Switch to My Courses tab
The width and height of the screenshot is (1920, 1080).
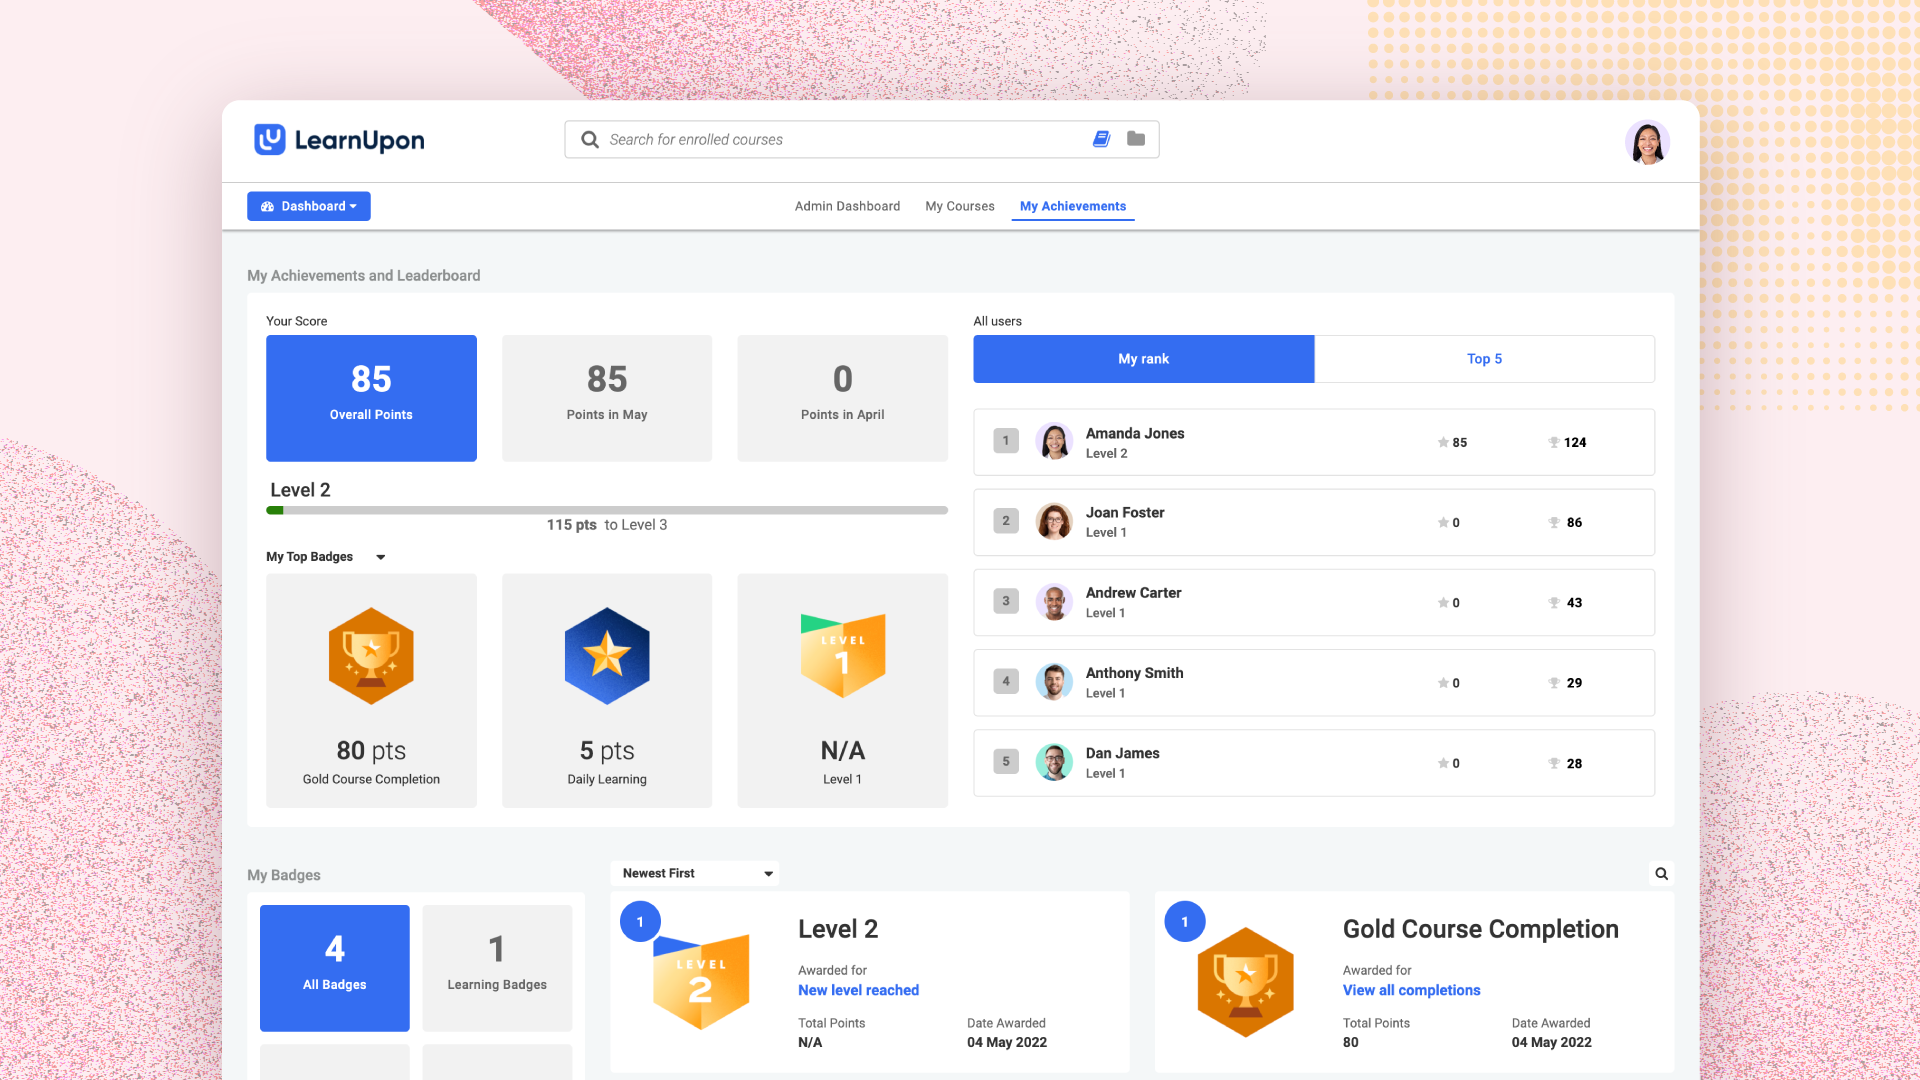(x=959, y=206)
